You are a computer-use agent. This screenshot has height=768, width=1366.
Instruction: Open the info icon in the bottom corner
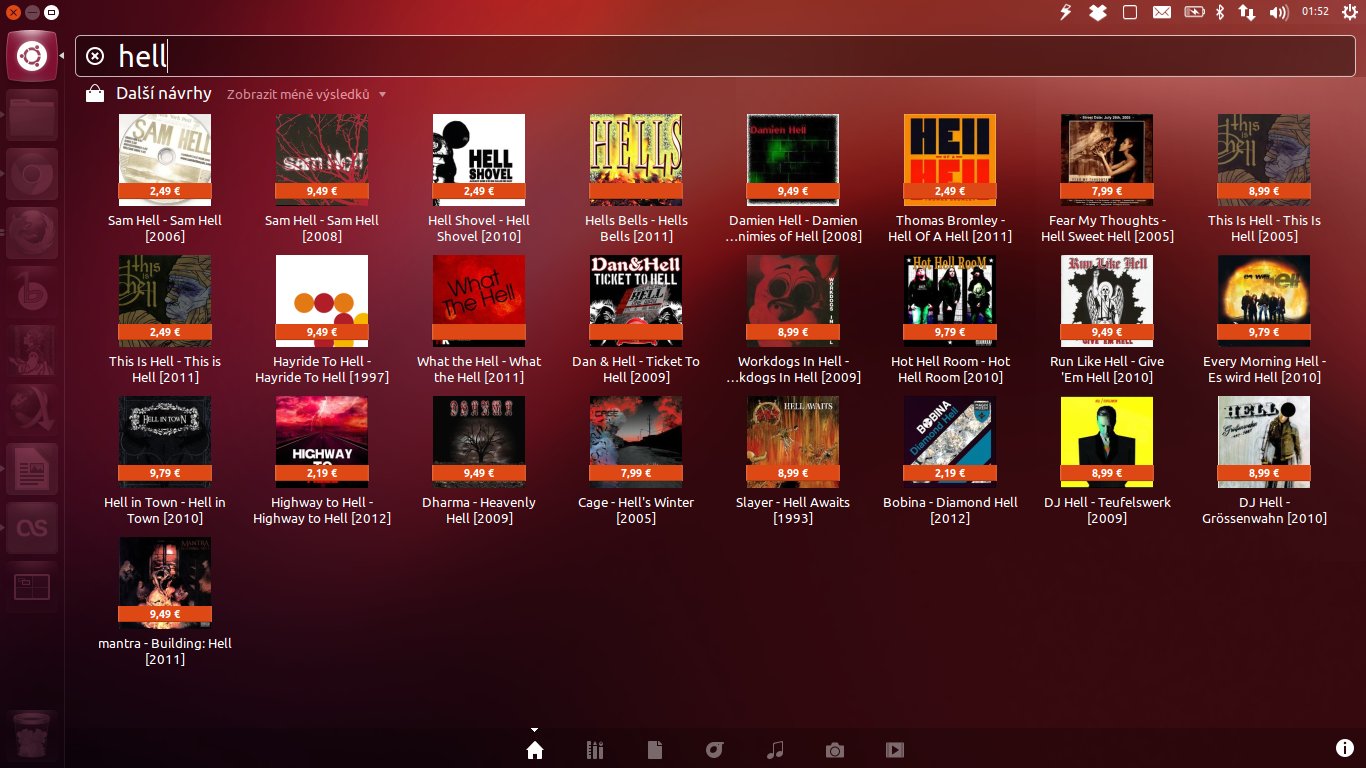pyautogui.click(x=1345, y=748)
